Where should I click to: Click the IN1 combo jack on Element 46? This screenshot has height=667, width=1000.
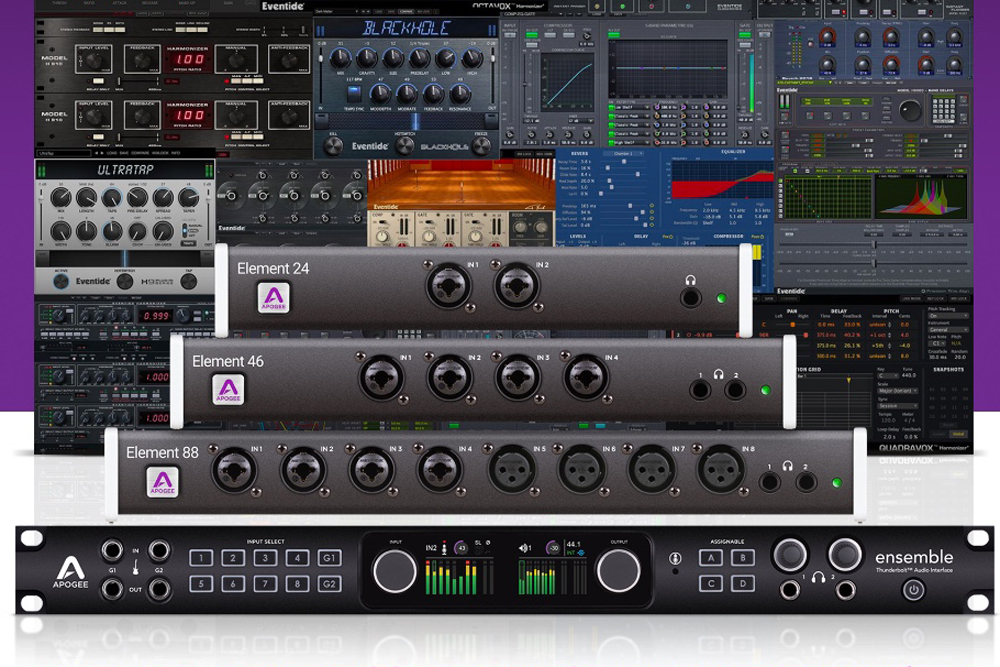[x=381, y=377]
